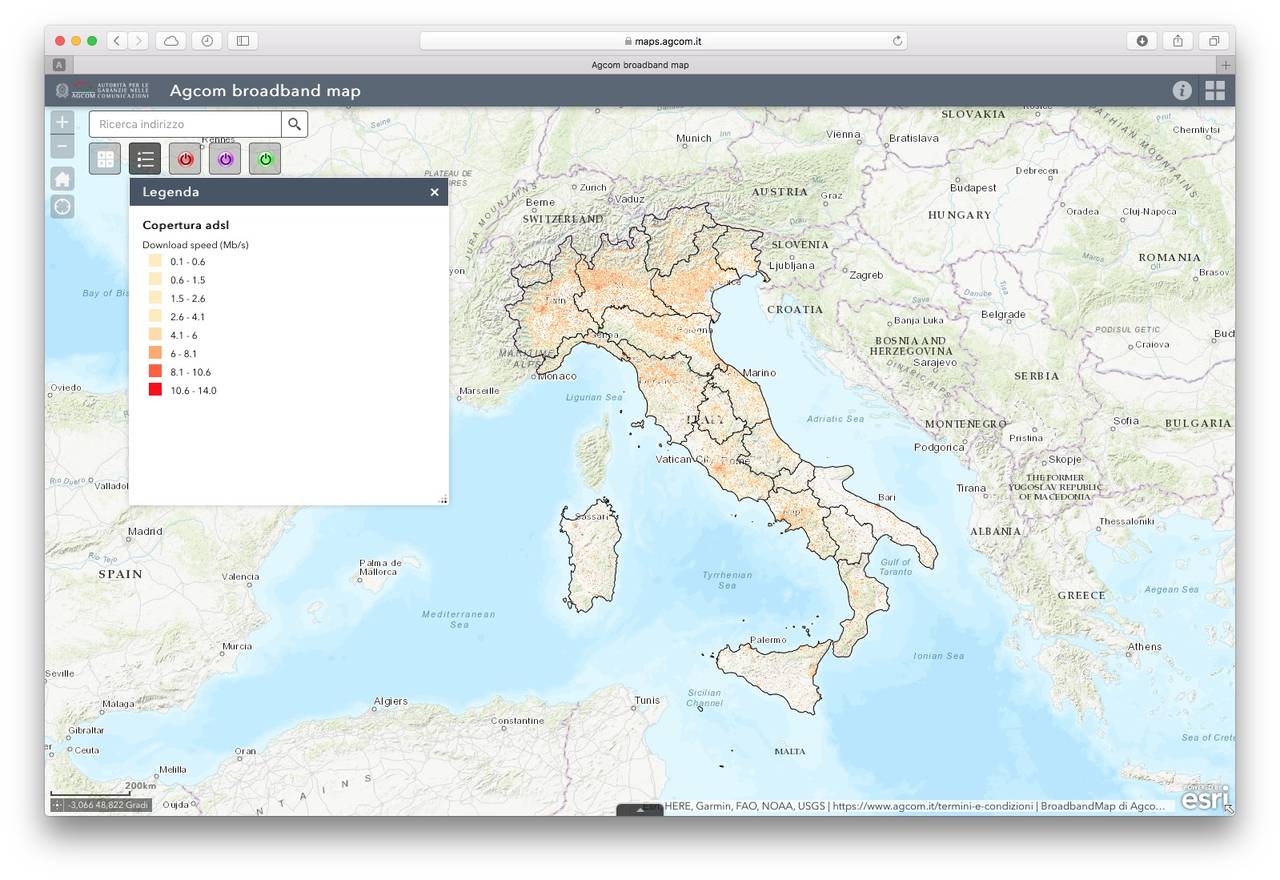Click the address search magnifier icon

point(294,124)
